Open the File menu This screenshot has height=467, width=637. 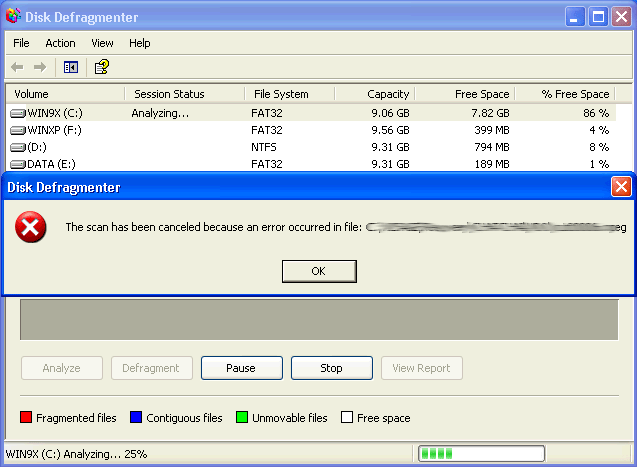tap(21, 43)
